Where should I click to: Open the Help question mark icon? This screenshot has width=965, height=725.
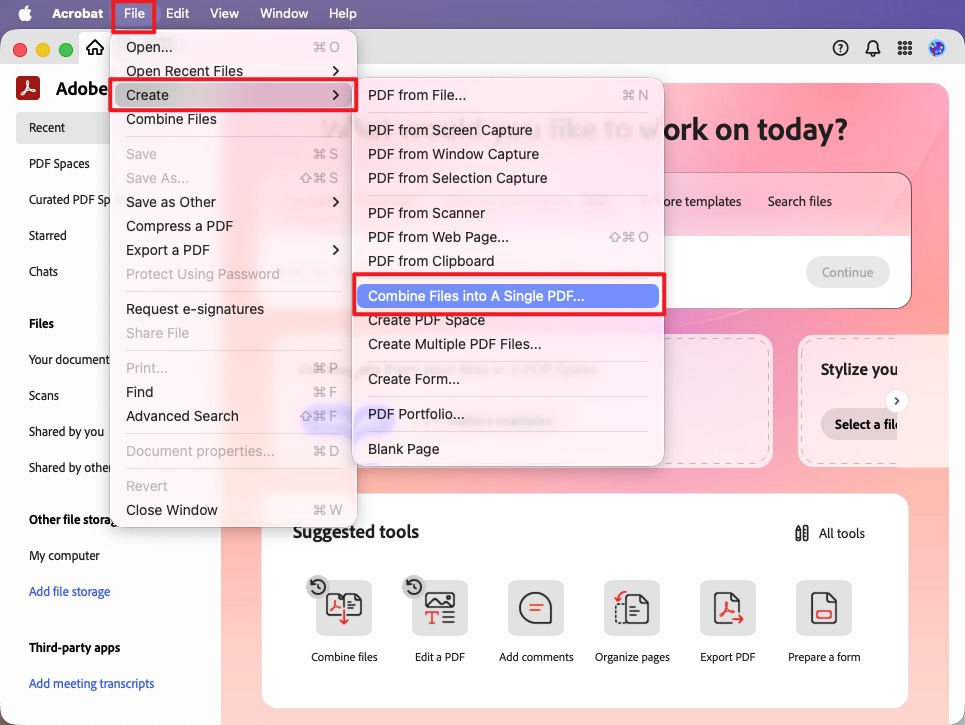click(x=840, y=48)
